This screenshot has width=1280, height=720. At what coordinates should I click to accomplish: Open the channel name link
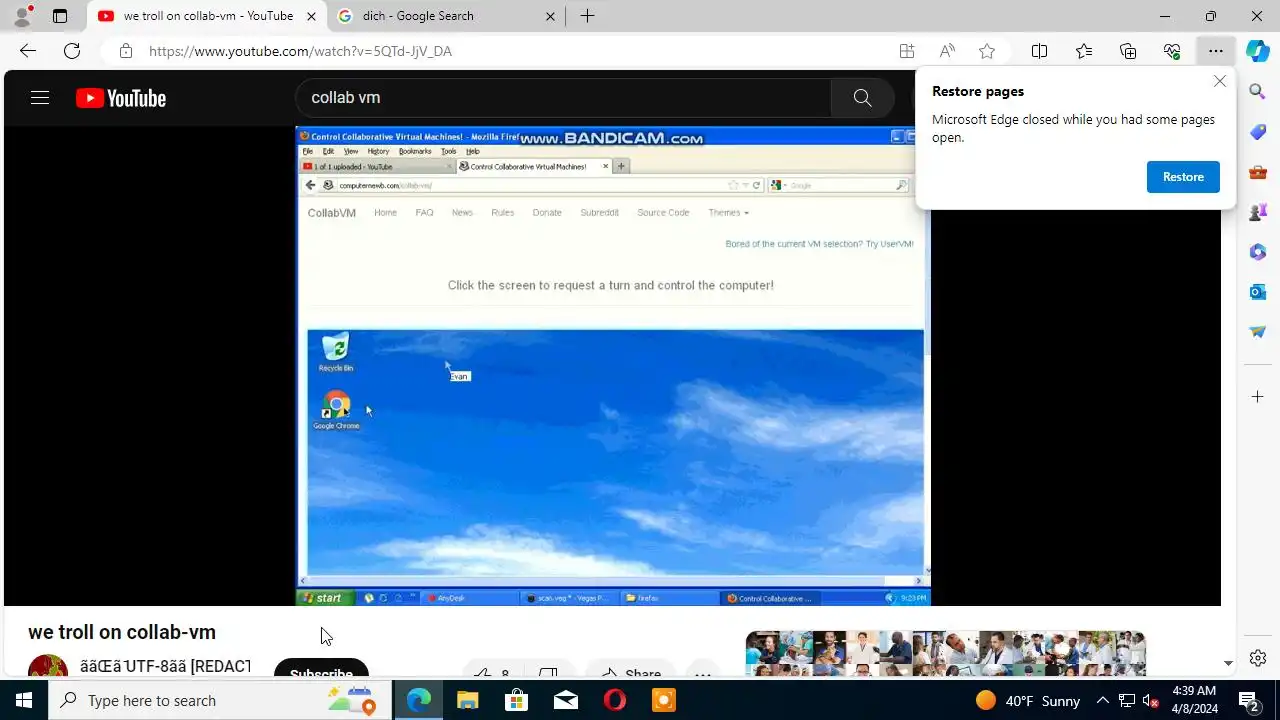pos(165,667)
